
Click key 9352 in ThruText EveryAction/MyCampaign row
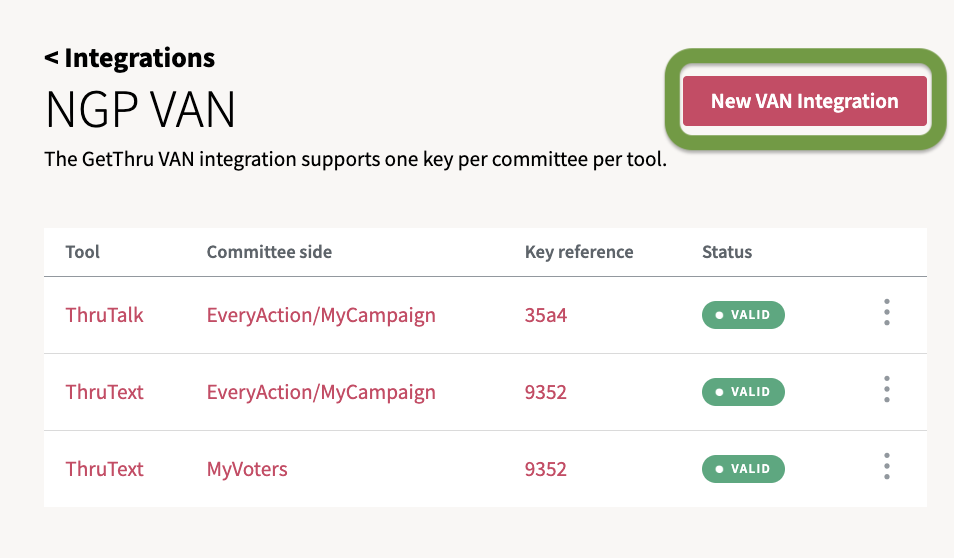546,392
